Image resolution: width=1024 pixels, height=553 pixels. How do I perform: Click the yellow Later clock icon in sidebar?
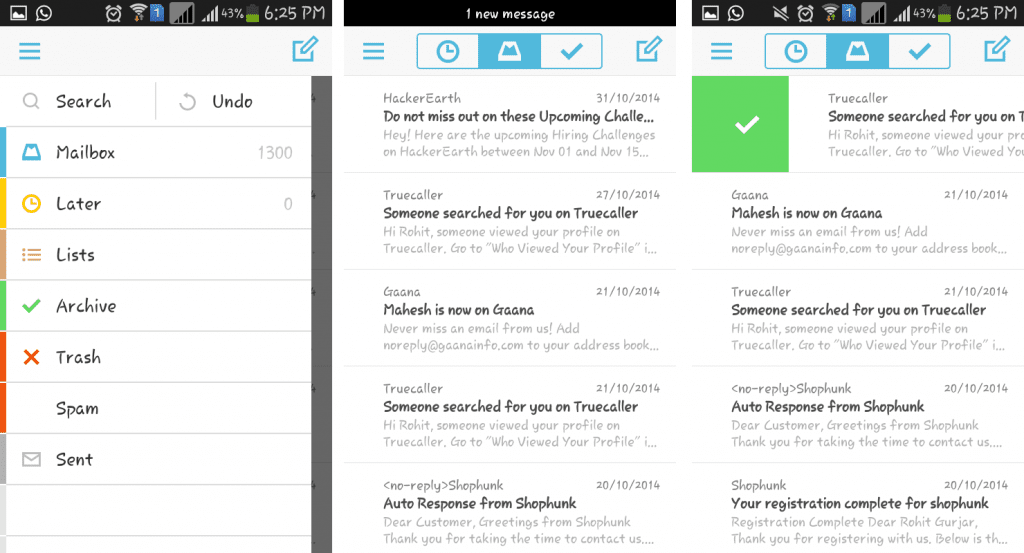pos(31,204)
